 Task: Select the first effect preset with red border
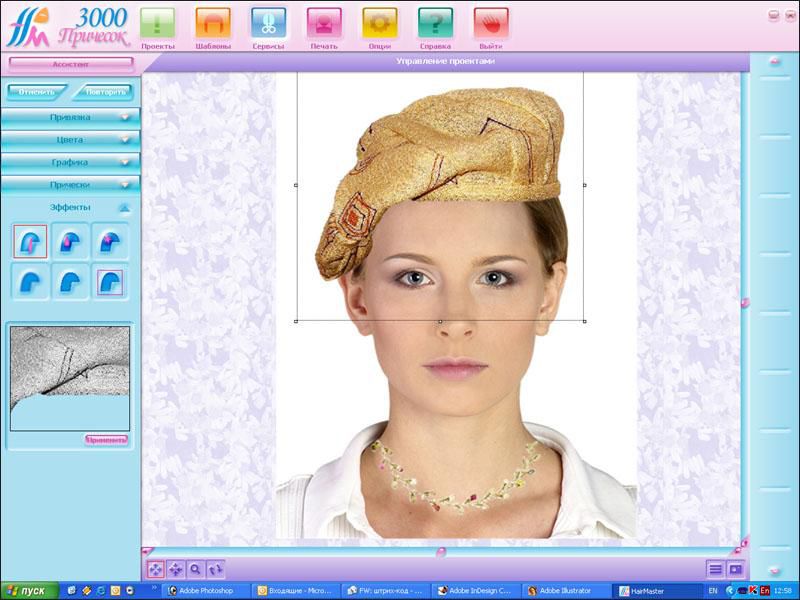pos(29,242)
